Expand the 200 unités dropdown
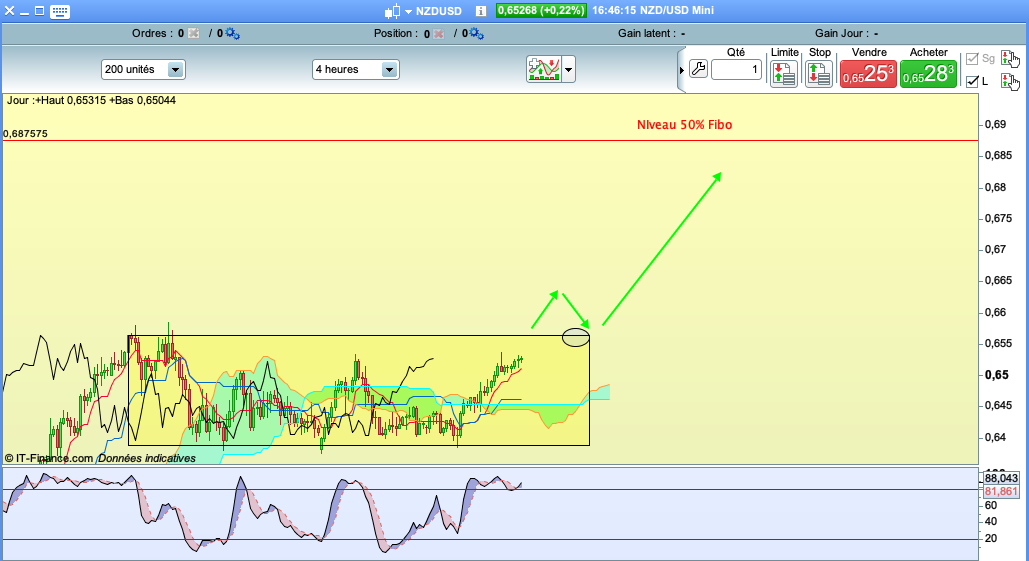The width and height of the screenshot is (1029, 561). [176, 70]
